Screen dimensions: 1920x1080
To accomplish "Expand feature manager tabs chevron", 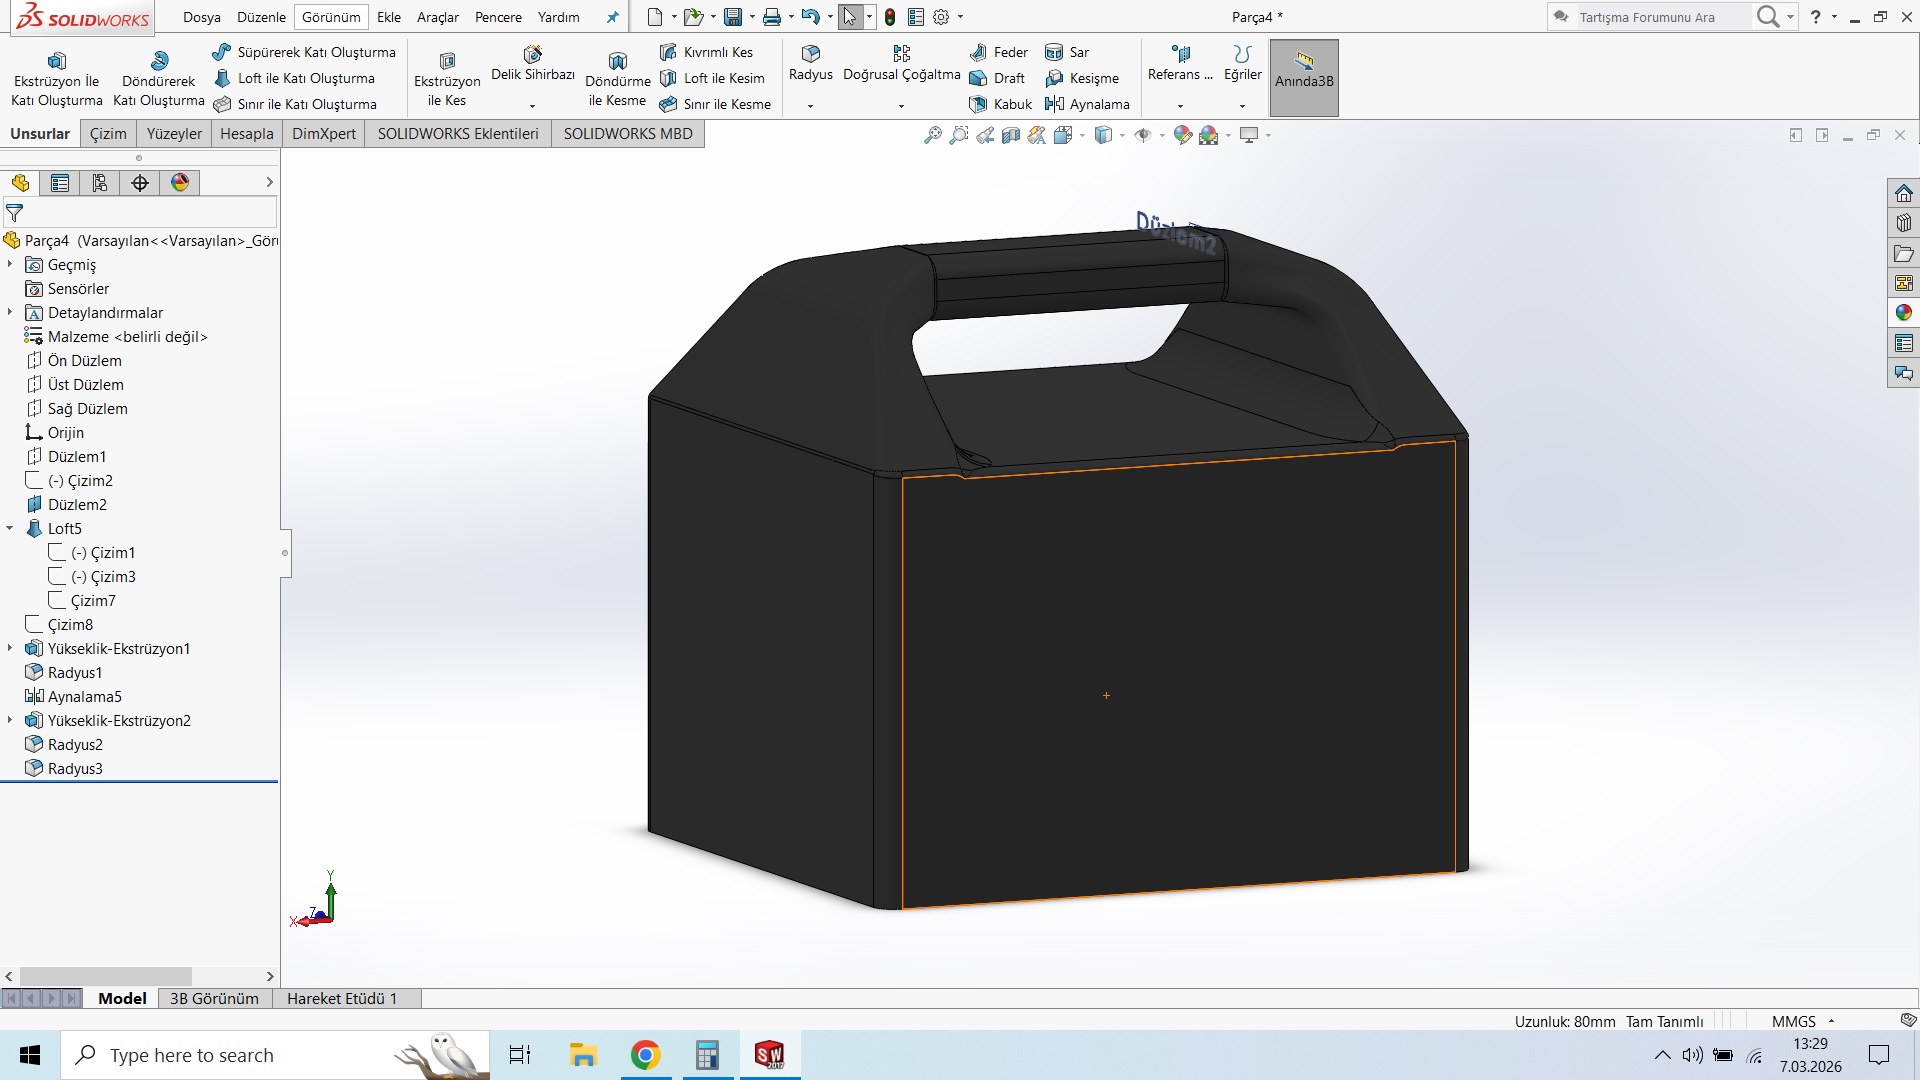I will [269, 182].
